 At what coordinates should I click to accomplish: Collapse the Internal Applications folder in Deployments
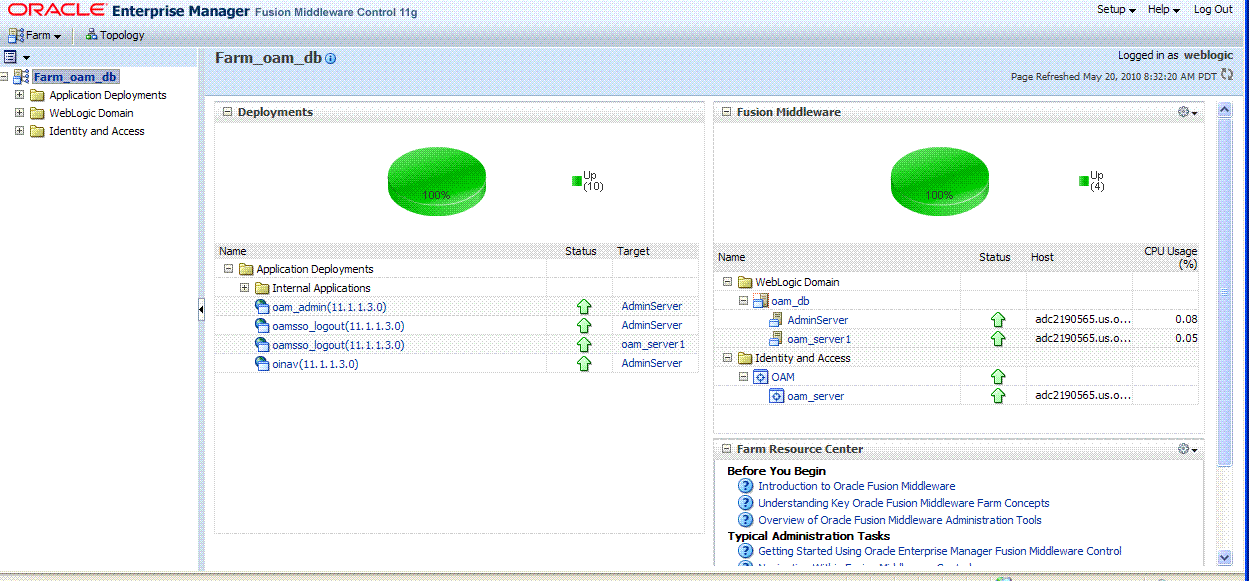(x=244, y=287)
